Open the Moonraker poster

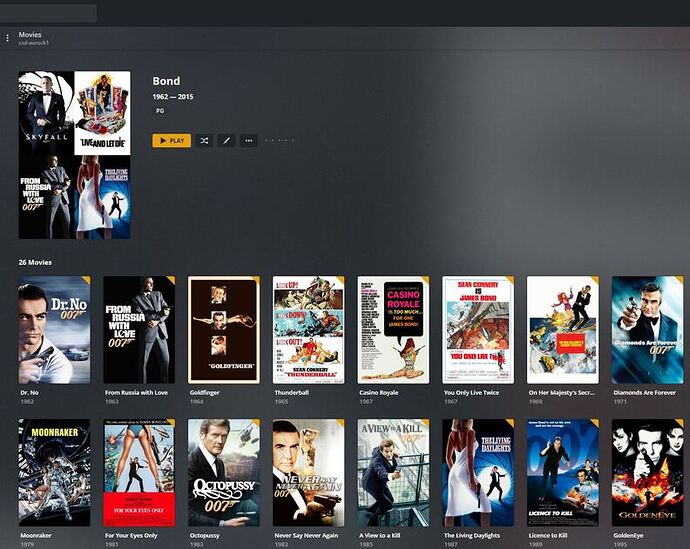click(x=54, y=472)
